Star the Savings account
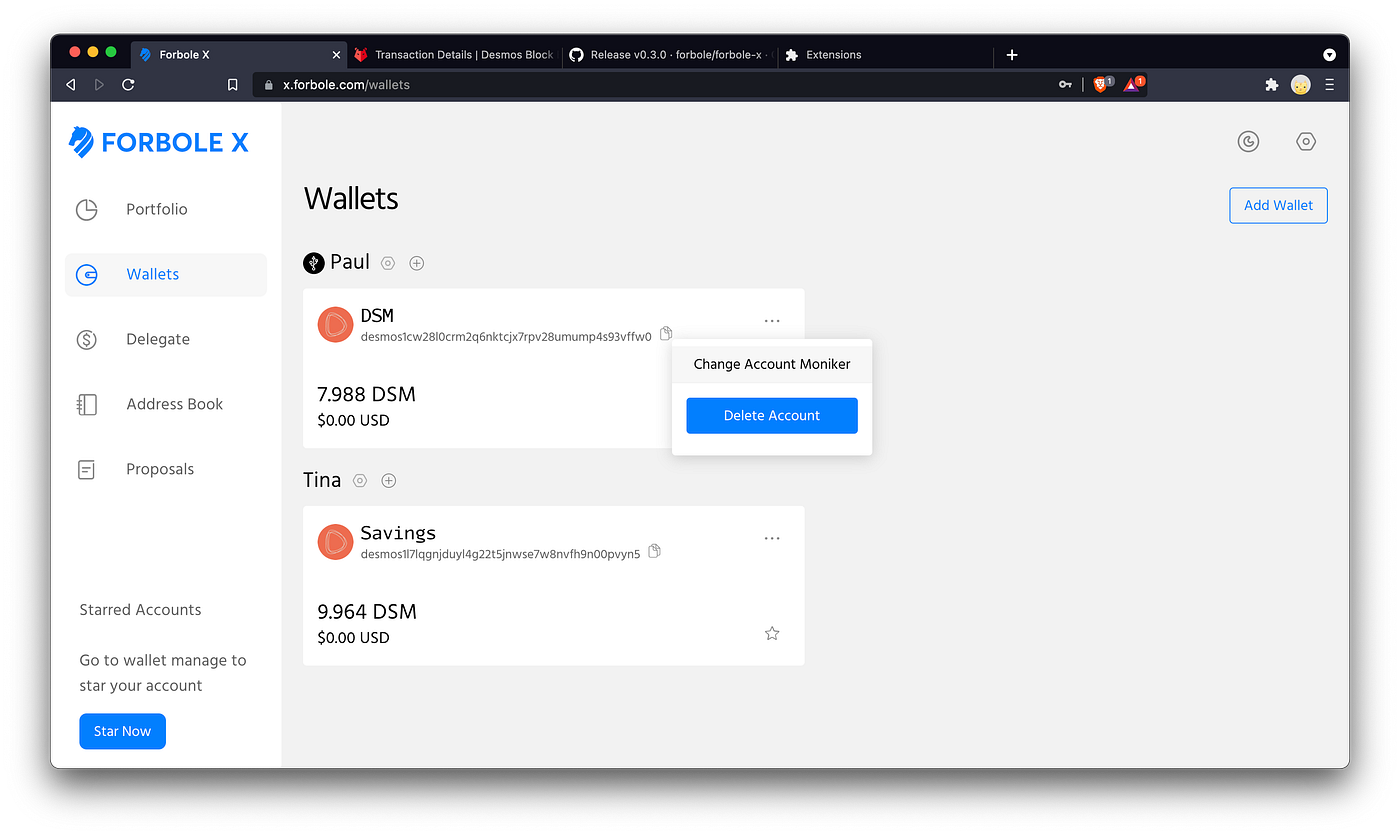The image size is (1400, 835). [771, 633]
